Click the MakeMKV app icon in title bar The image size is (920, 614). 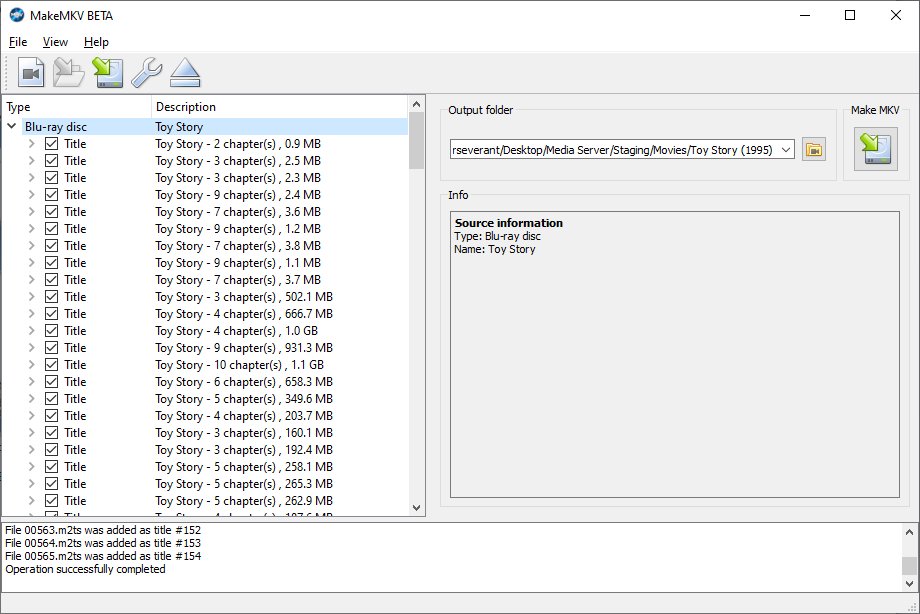(x=17, y=15)
